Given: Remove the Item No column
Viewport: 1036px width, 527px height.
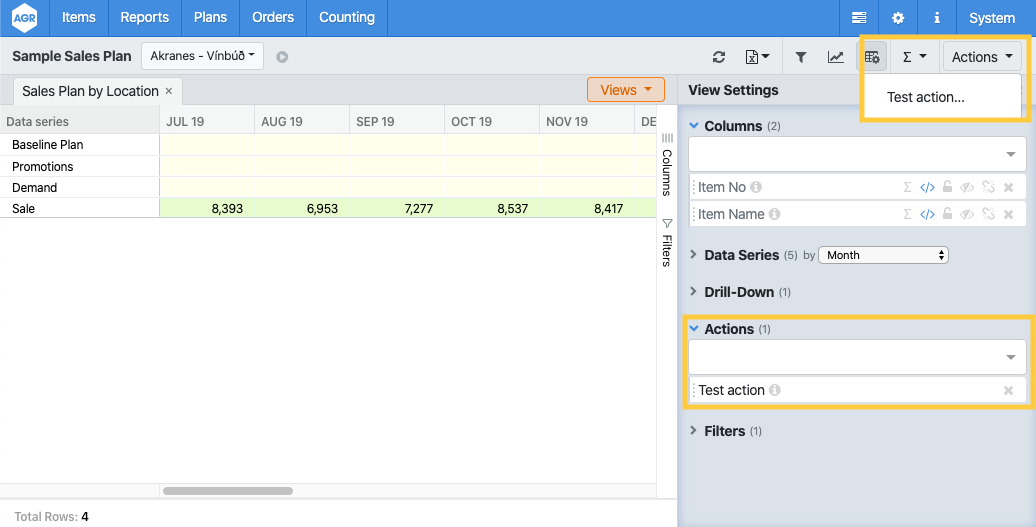Looking at the screenshot, I should tap(1008, 188).
